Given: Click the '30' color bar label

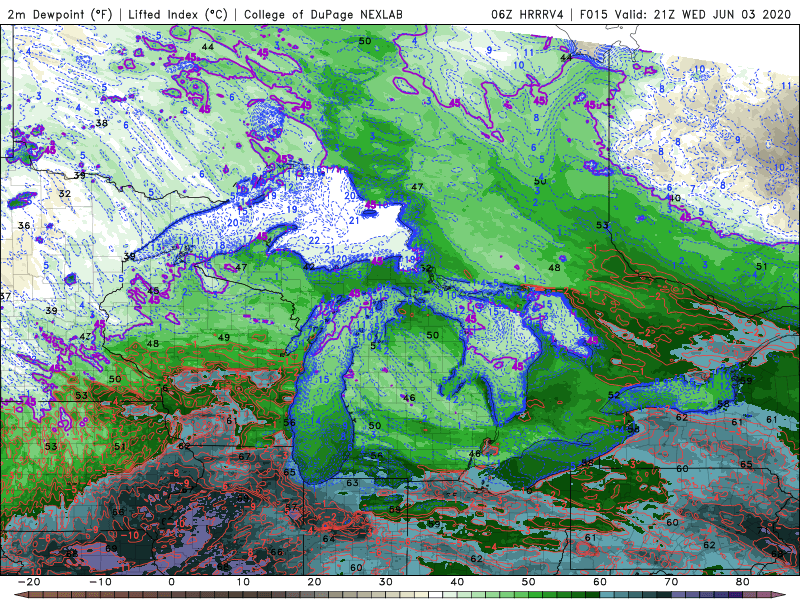Looking at the screenshot, I should point(386,582).
